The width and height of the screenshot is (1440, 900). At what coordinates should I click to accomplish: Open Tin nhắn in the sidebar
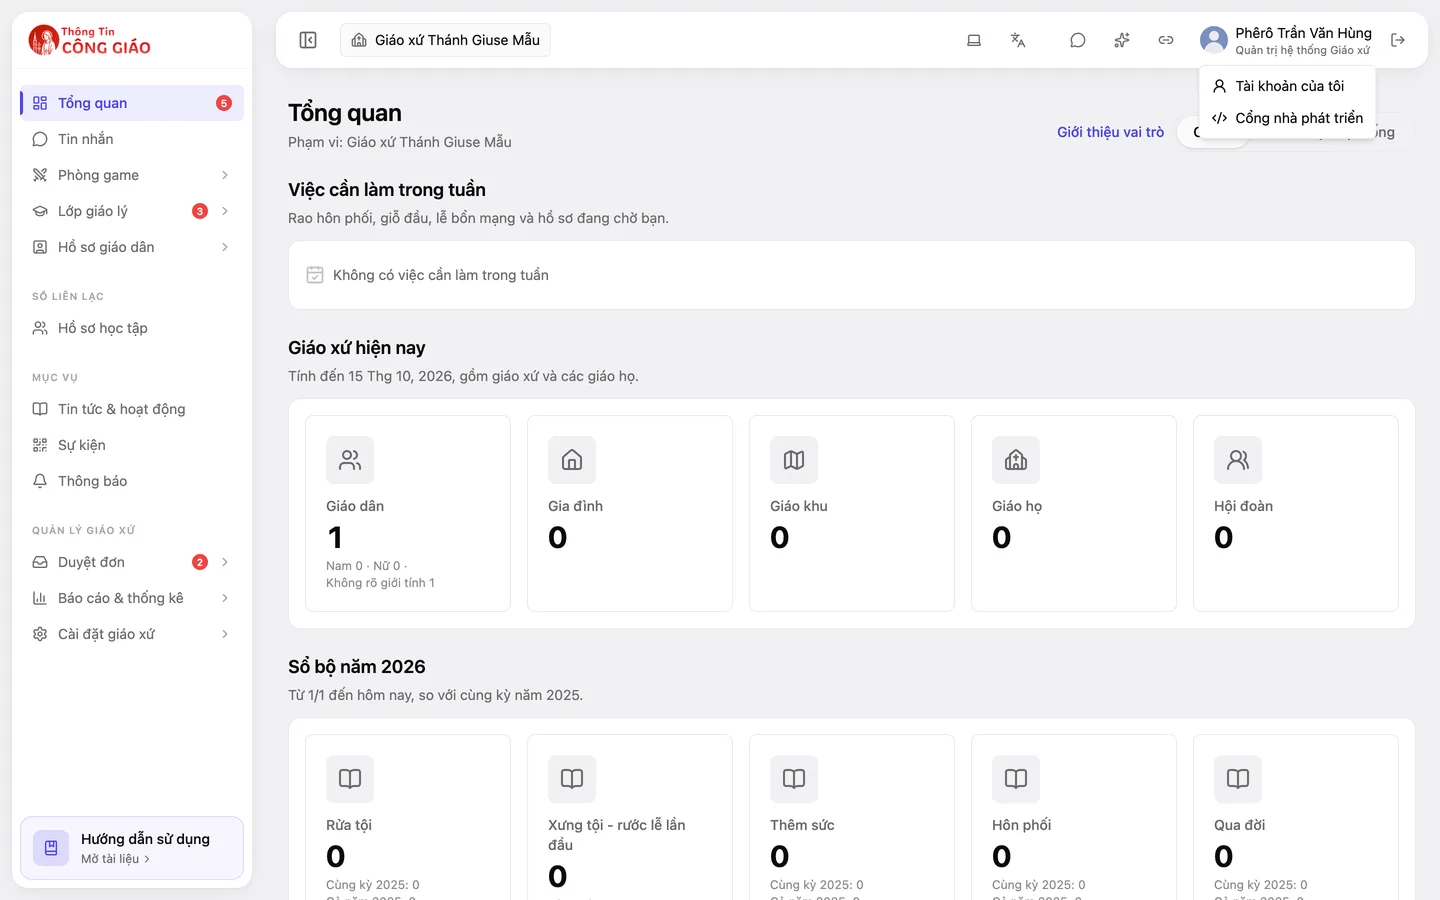tap(132, 139)
